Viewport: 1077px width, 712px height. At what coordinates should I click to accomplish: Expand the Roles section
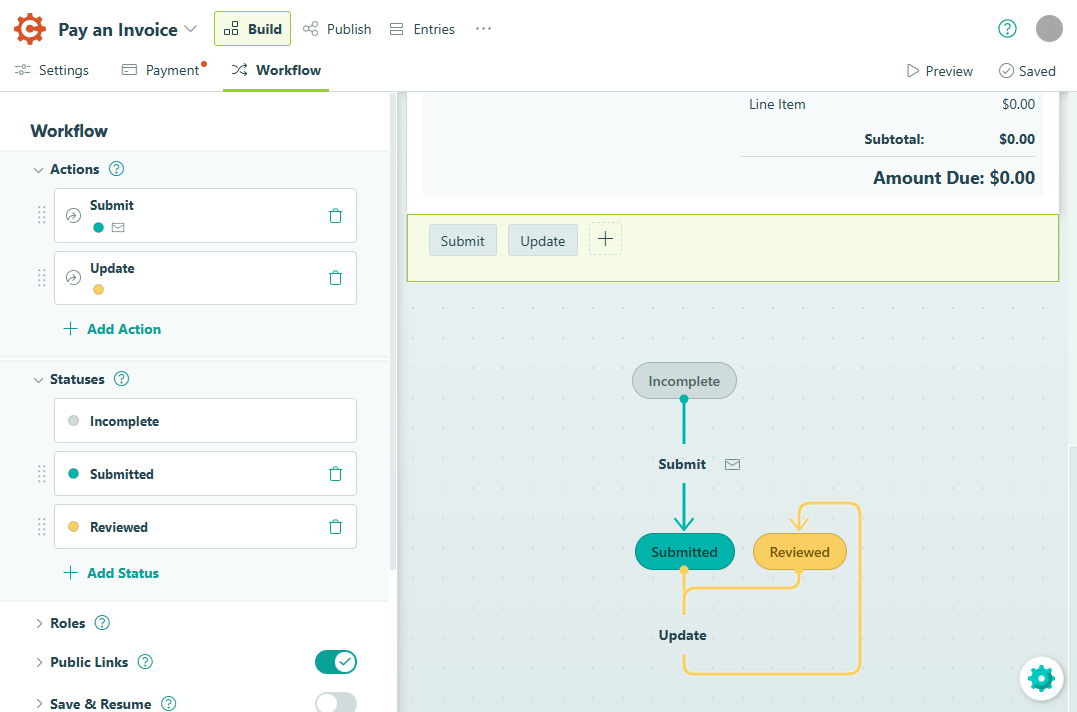38,623
